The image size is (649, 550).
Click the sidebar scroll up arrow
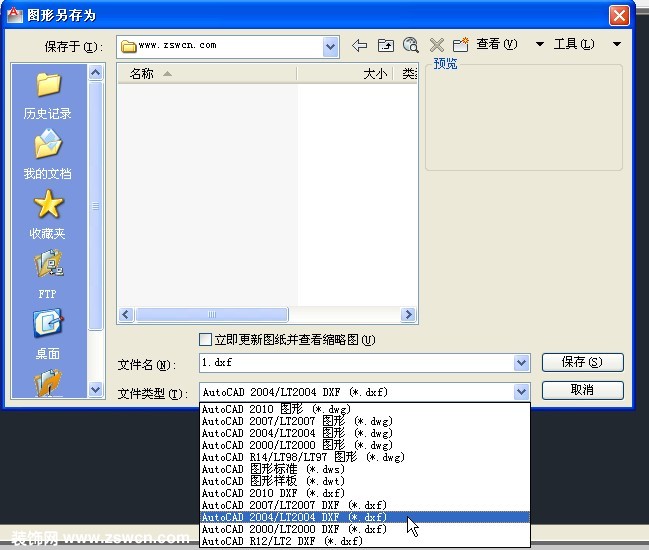point(96,73)
